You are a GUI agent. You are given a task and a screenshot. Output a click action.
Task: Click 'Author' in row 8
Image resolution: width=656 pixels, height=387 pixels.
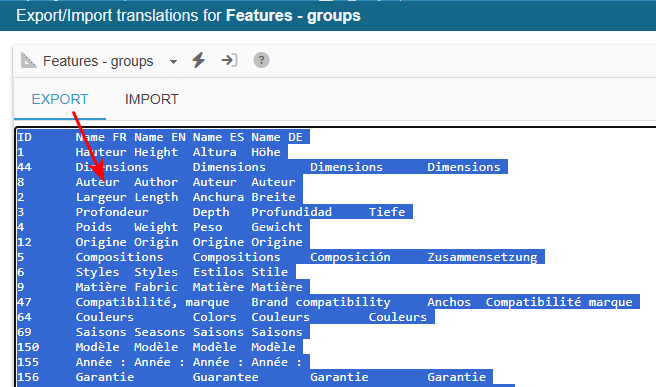[156, 182]
